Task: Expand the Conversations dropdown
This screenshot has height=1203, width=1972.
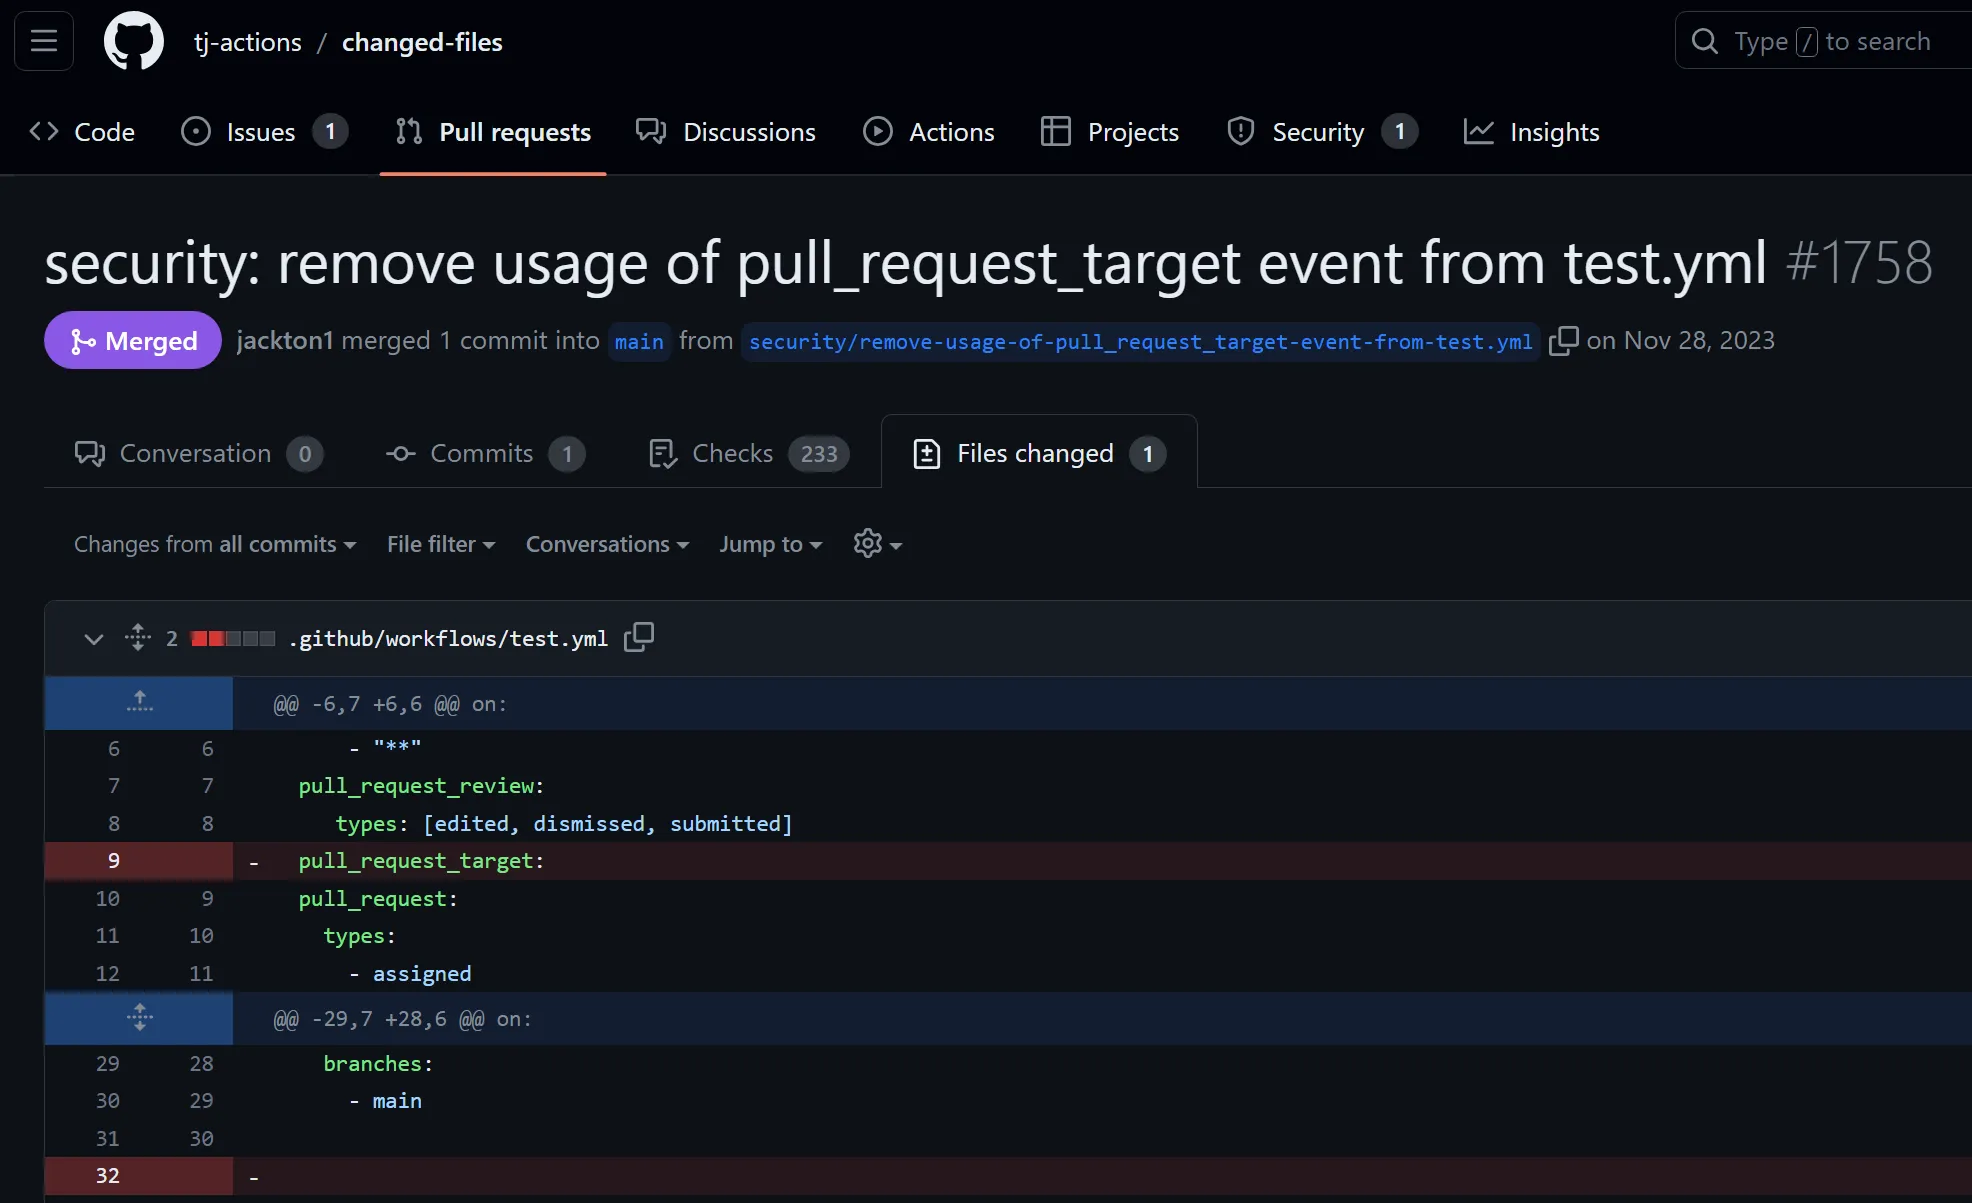Action: click(x=607, y=544)
